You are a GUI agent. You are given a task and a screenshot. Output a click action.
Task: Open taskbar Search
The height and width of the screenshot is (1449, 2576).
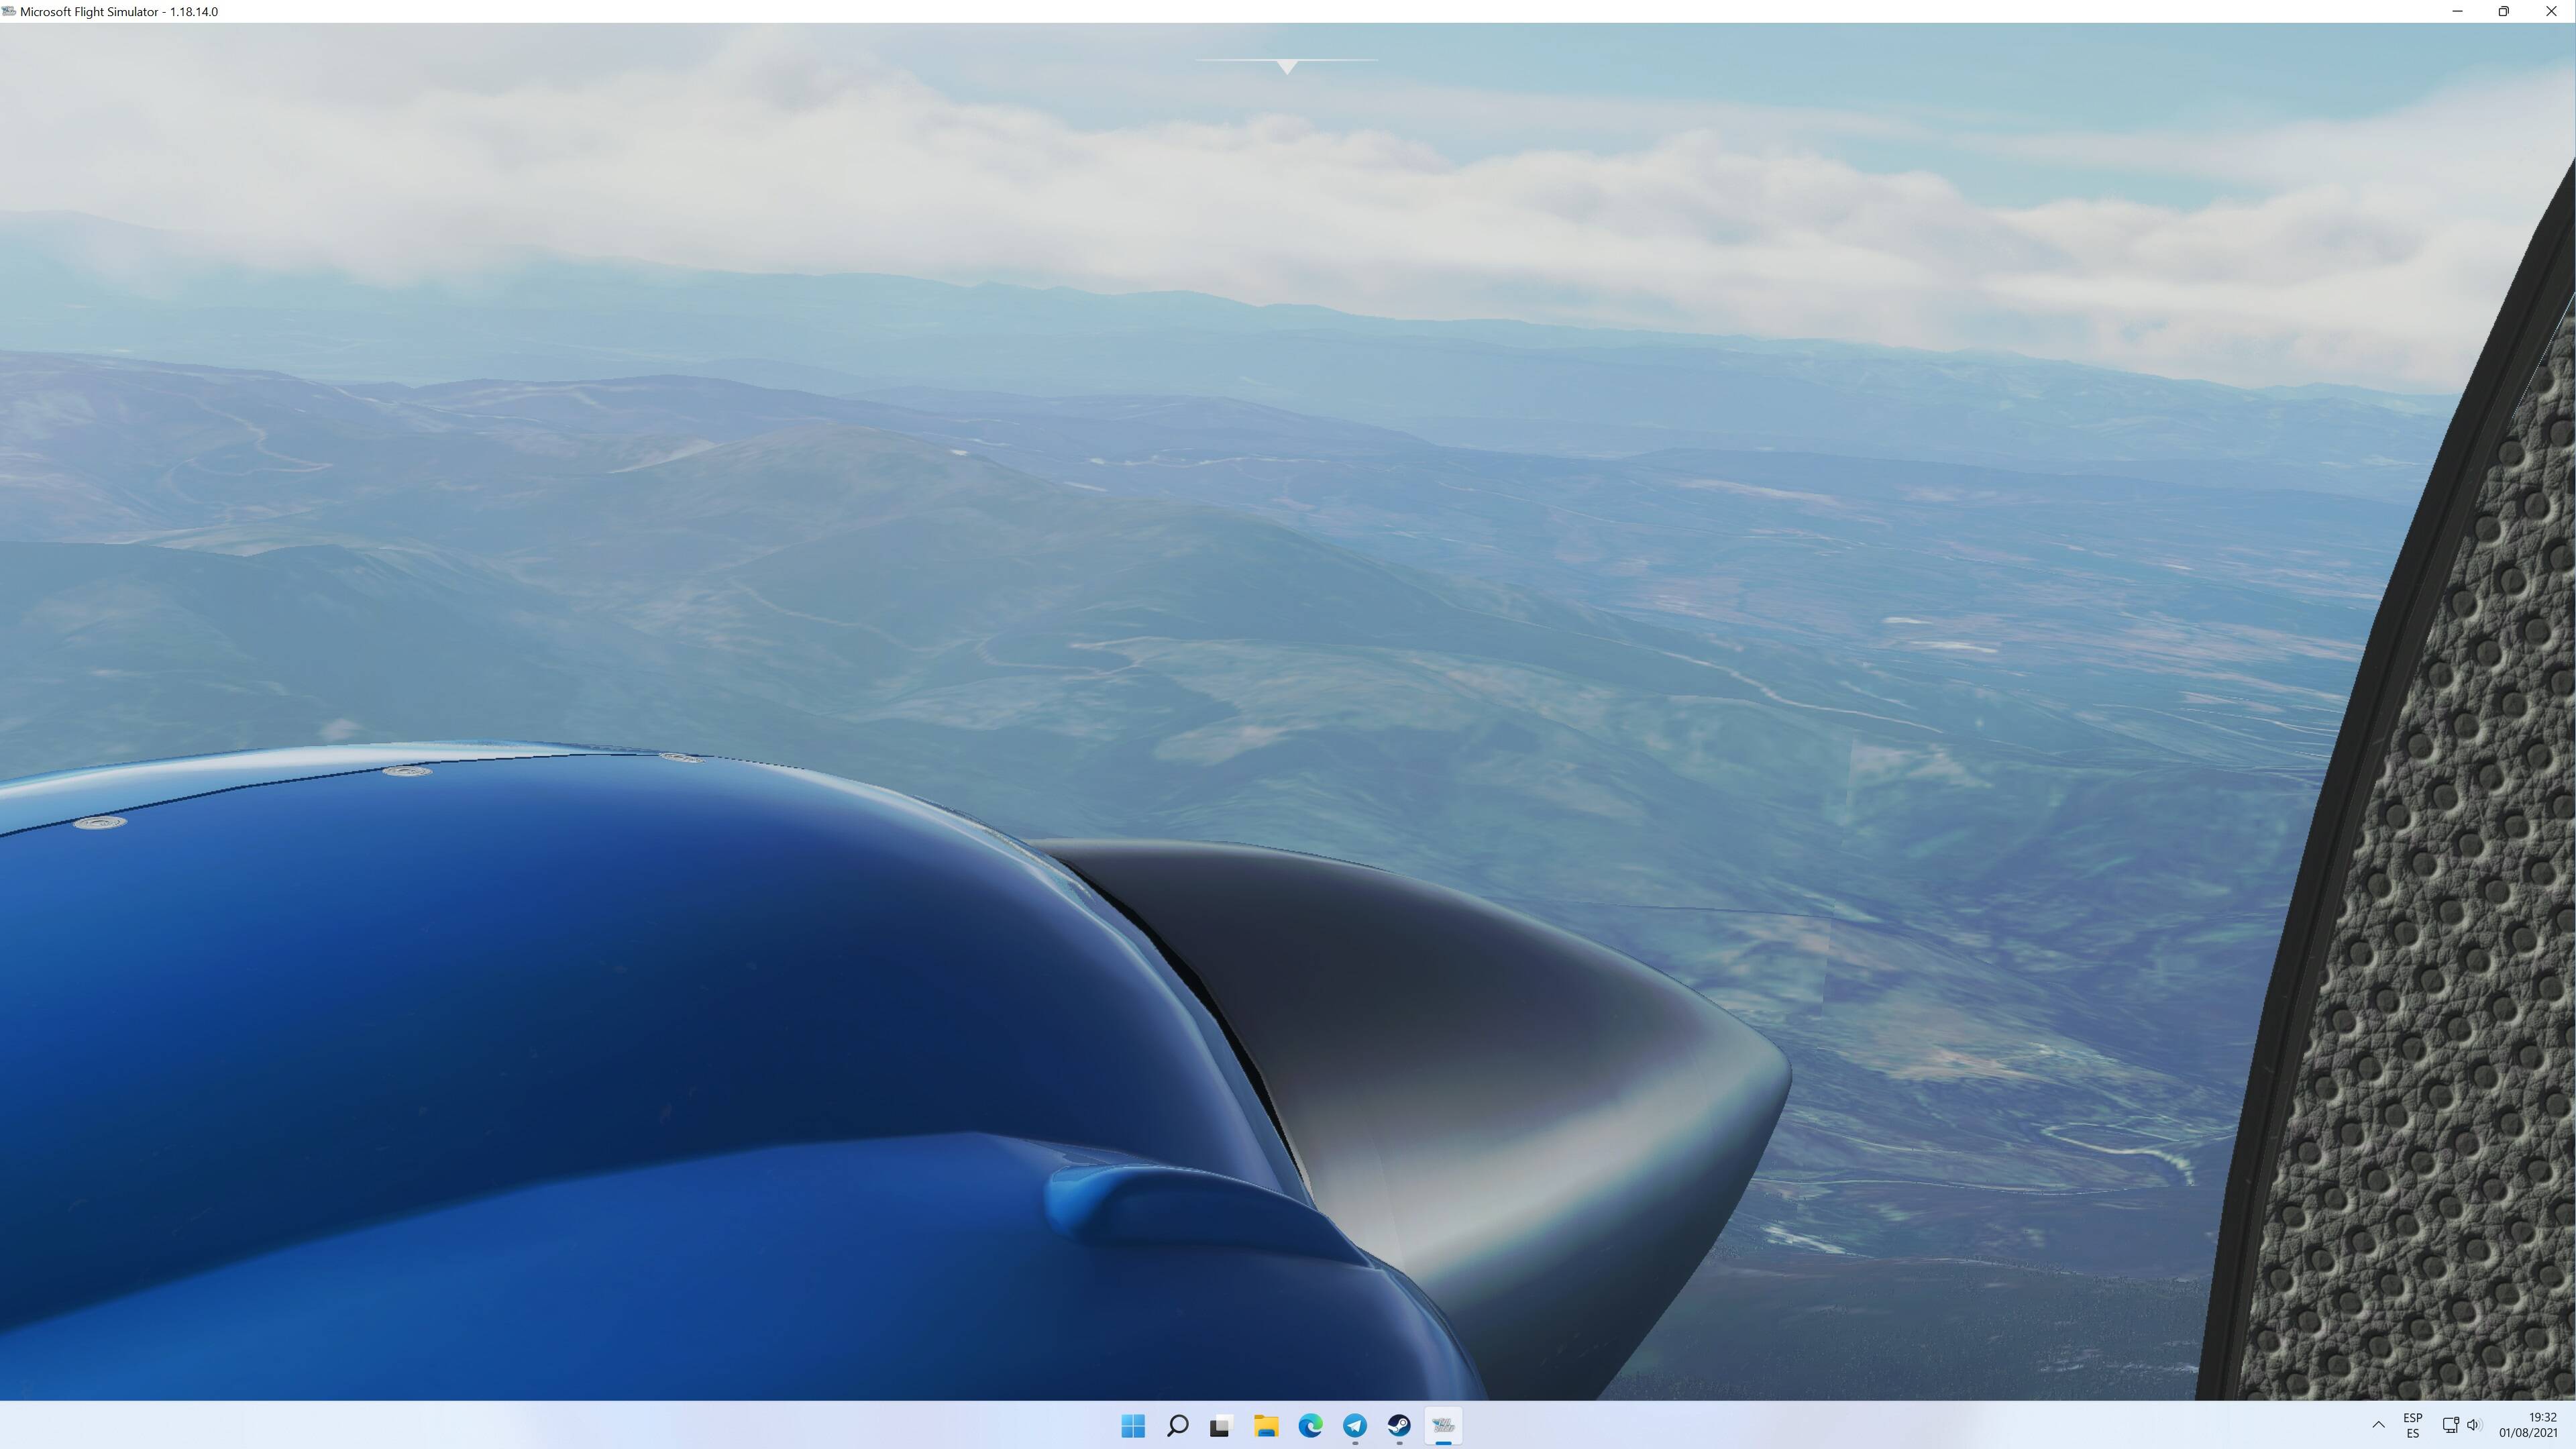1177,1425
